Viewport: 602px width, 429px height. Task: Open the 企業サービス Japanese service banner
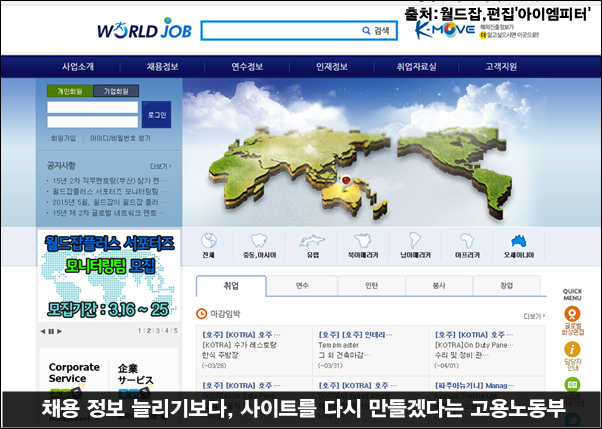click(x=136, y=376)
